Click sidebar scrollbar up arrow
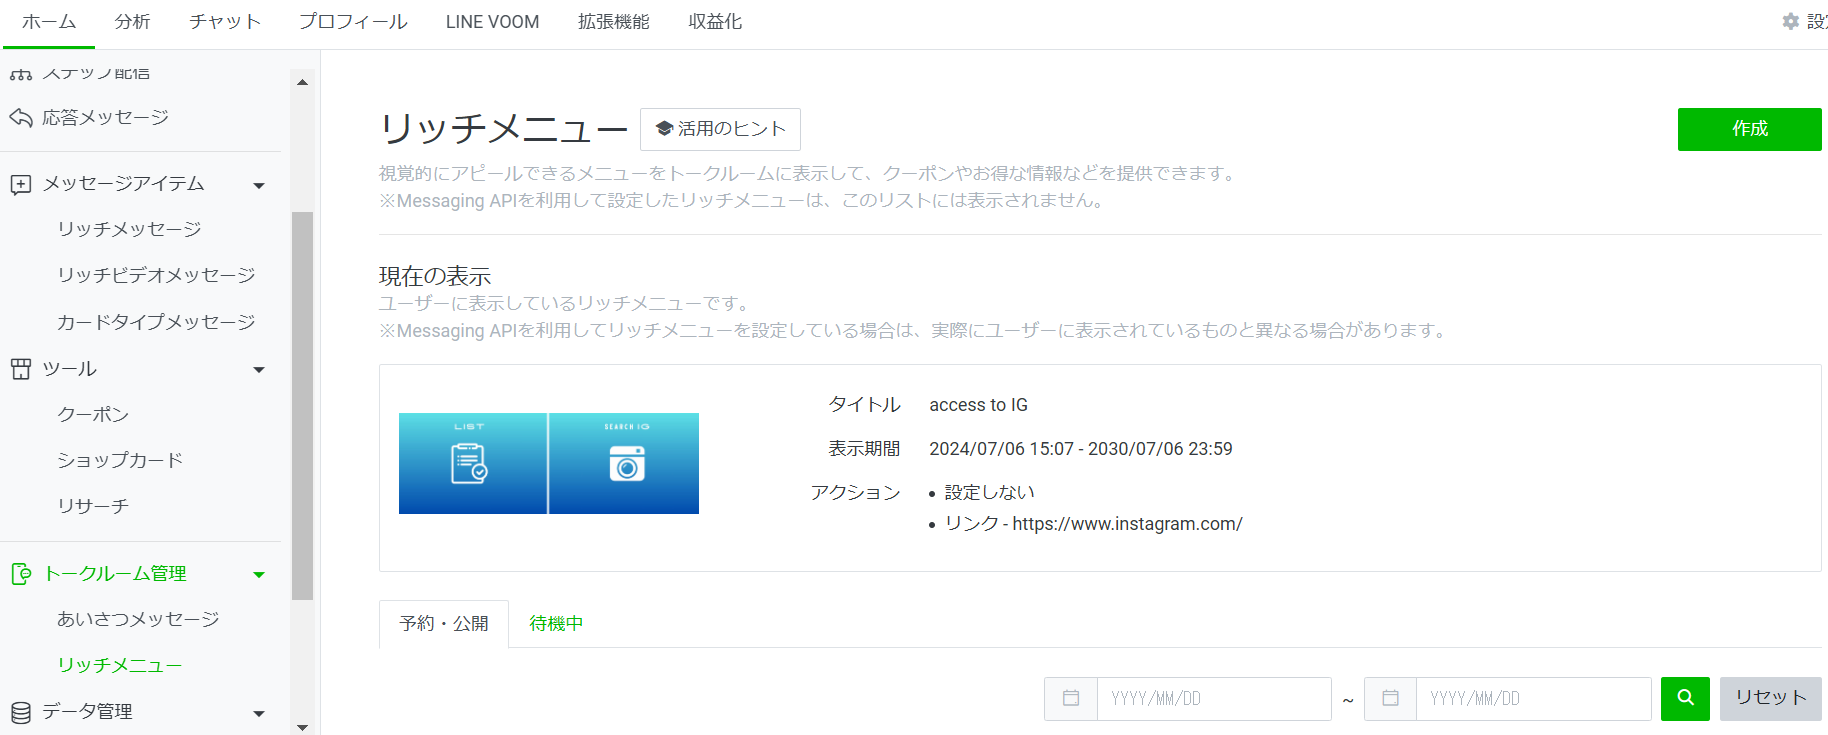Screen dimensions: 1828x735 pyautogui.click(x=302, y=82)
